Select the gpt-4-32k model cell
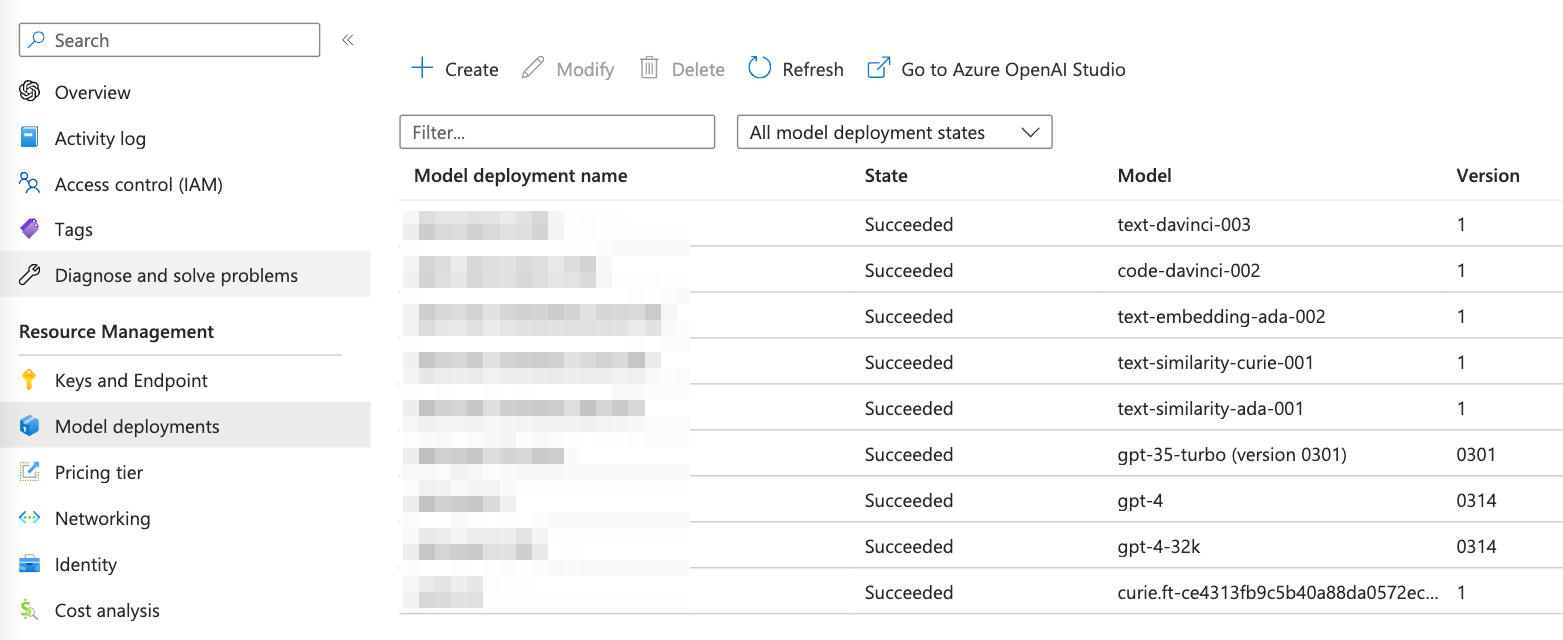 tap(1158, 546)
